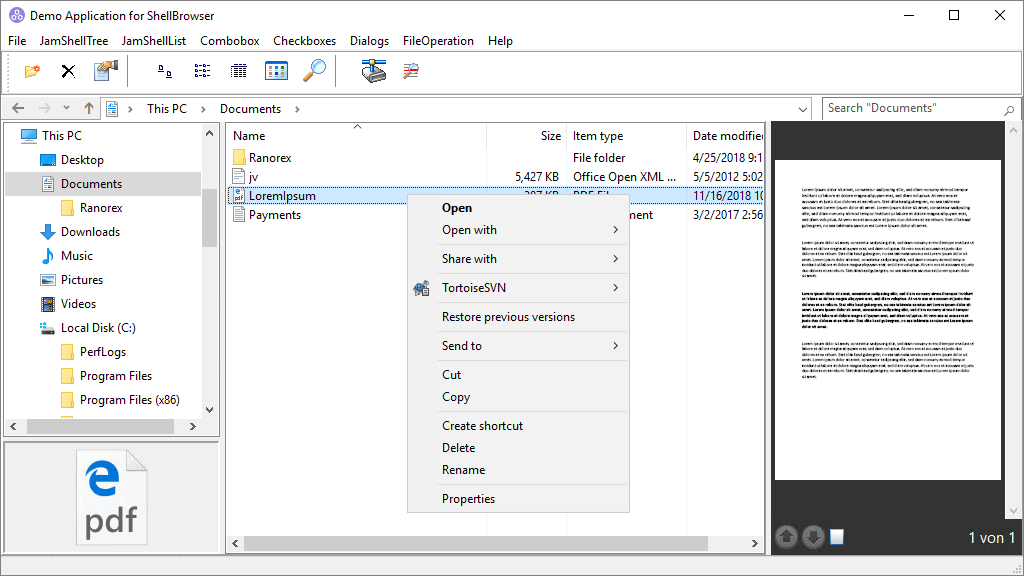Open the JamShellTree menu

74,40
